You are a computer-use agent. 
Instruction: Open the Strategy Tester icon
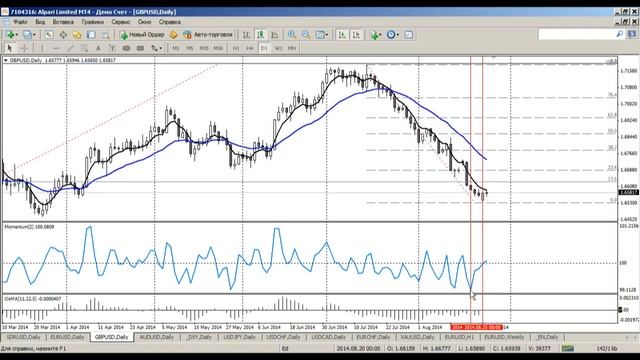click(x=105, y=35)
